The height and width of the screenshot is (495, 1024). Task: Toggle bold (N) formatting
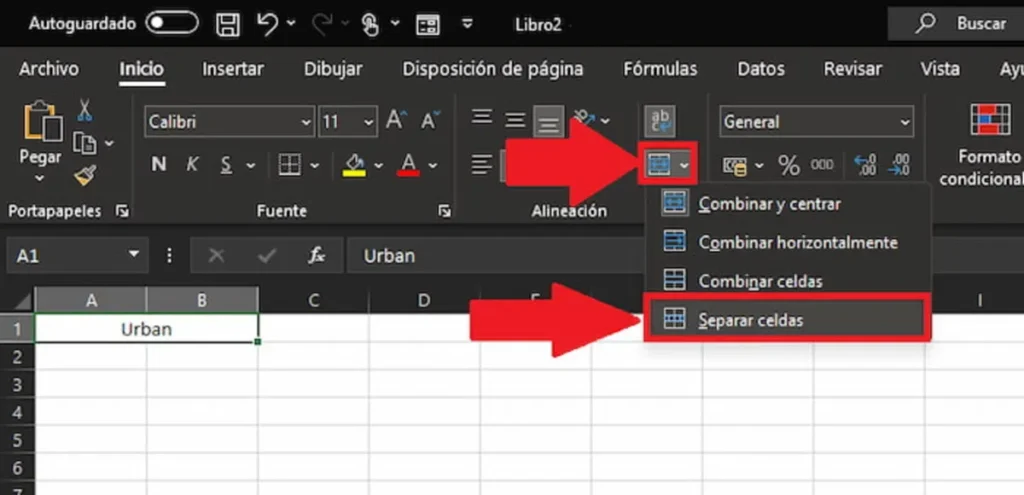[x=158, y=165]
